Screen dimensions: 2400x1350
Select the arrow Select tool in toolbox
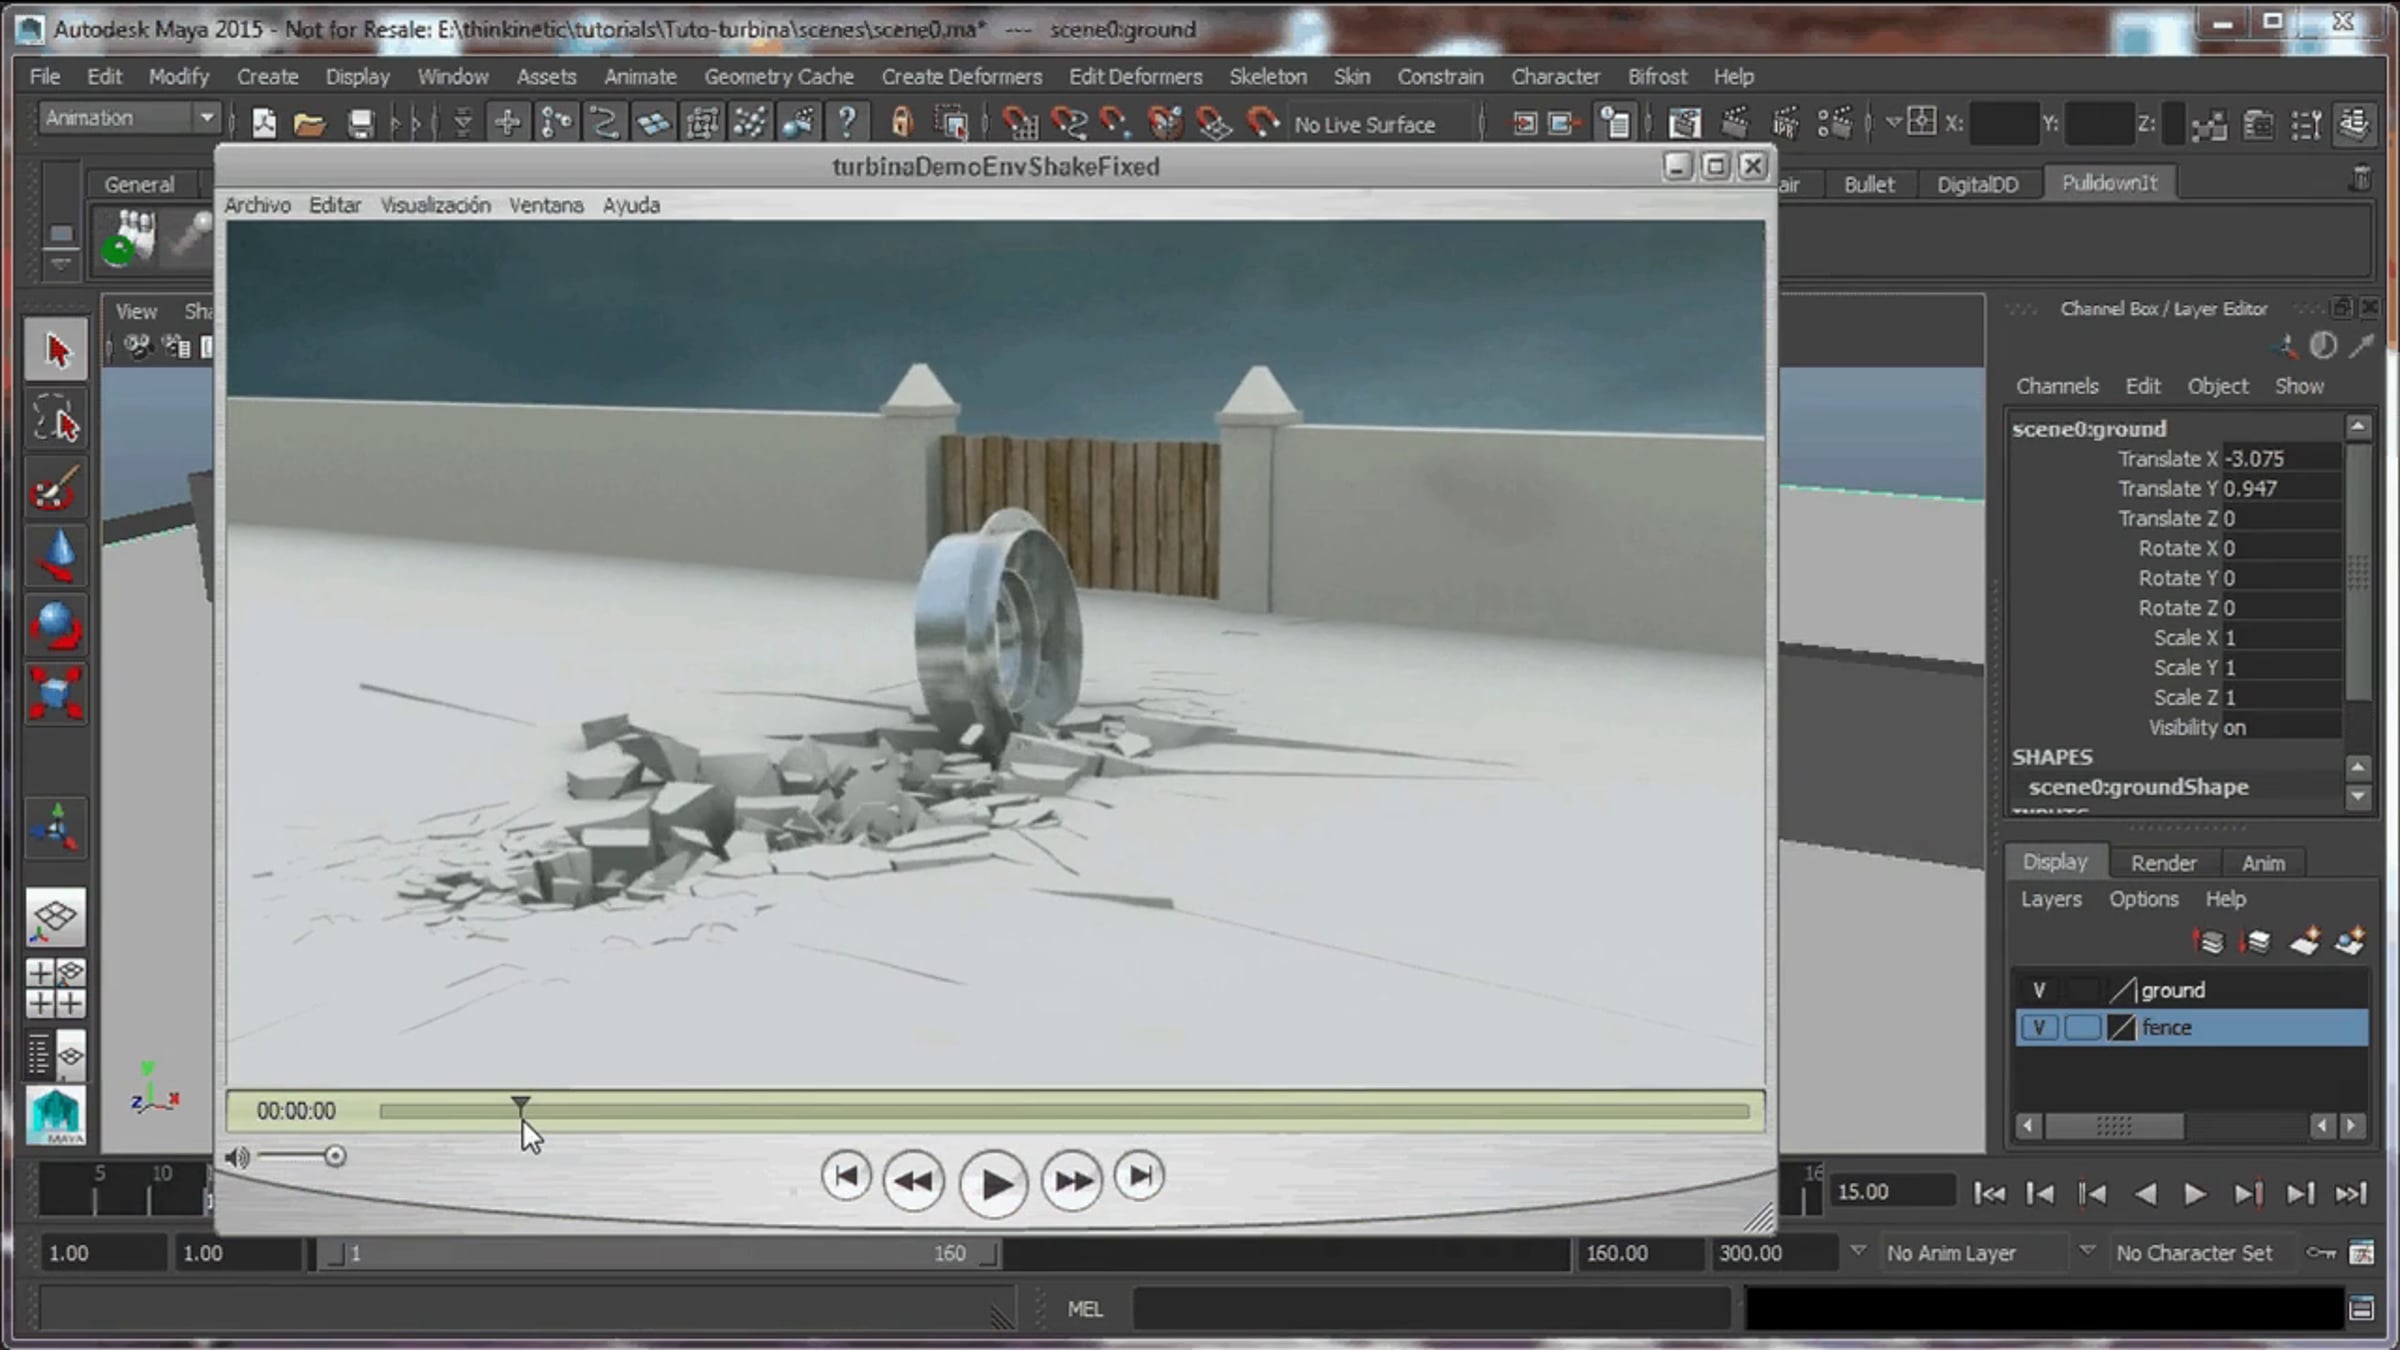(56, 351)
